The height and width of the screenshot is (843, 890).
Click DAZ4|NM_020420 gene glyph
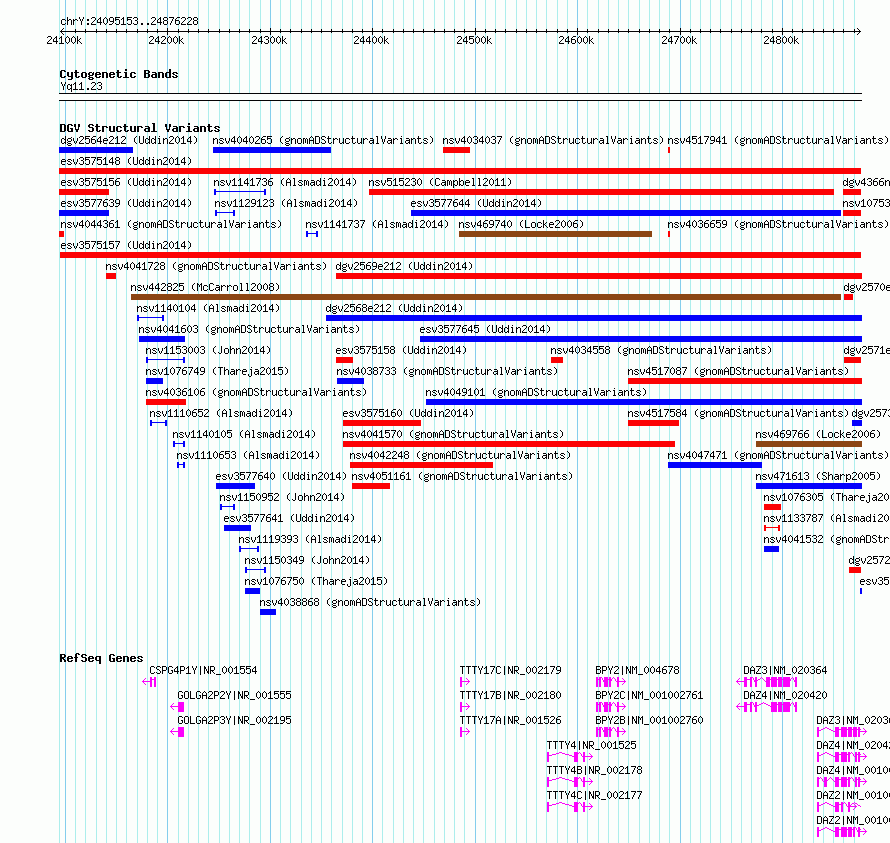[767, 707]
